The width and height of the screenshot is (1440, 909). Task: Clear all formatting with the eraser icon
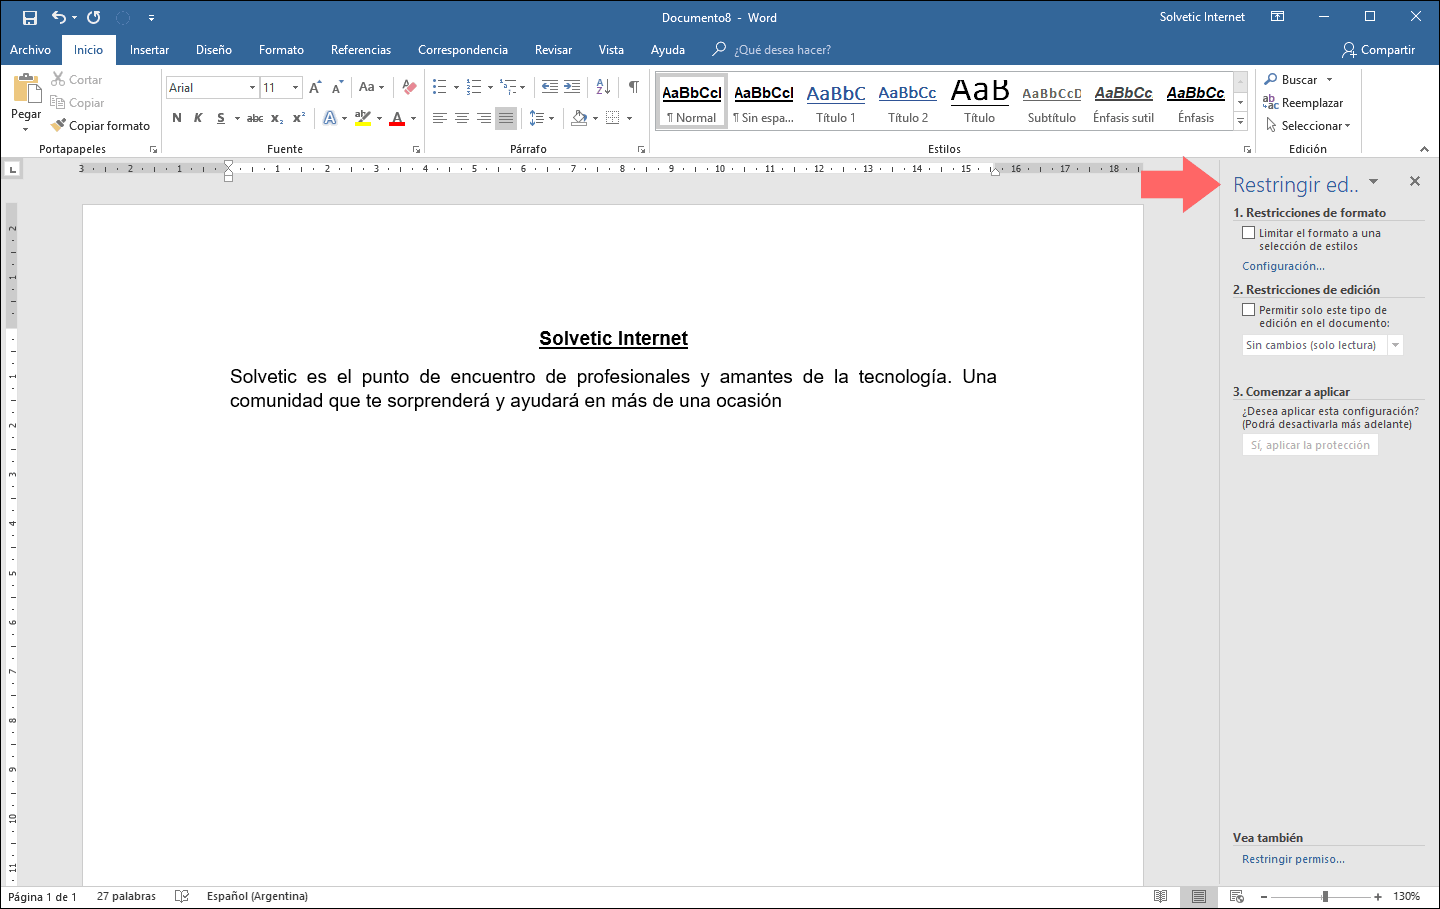(409, 88)
